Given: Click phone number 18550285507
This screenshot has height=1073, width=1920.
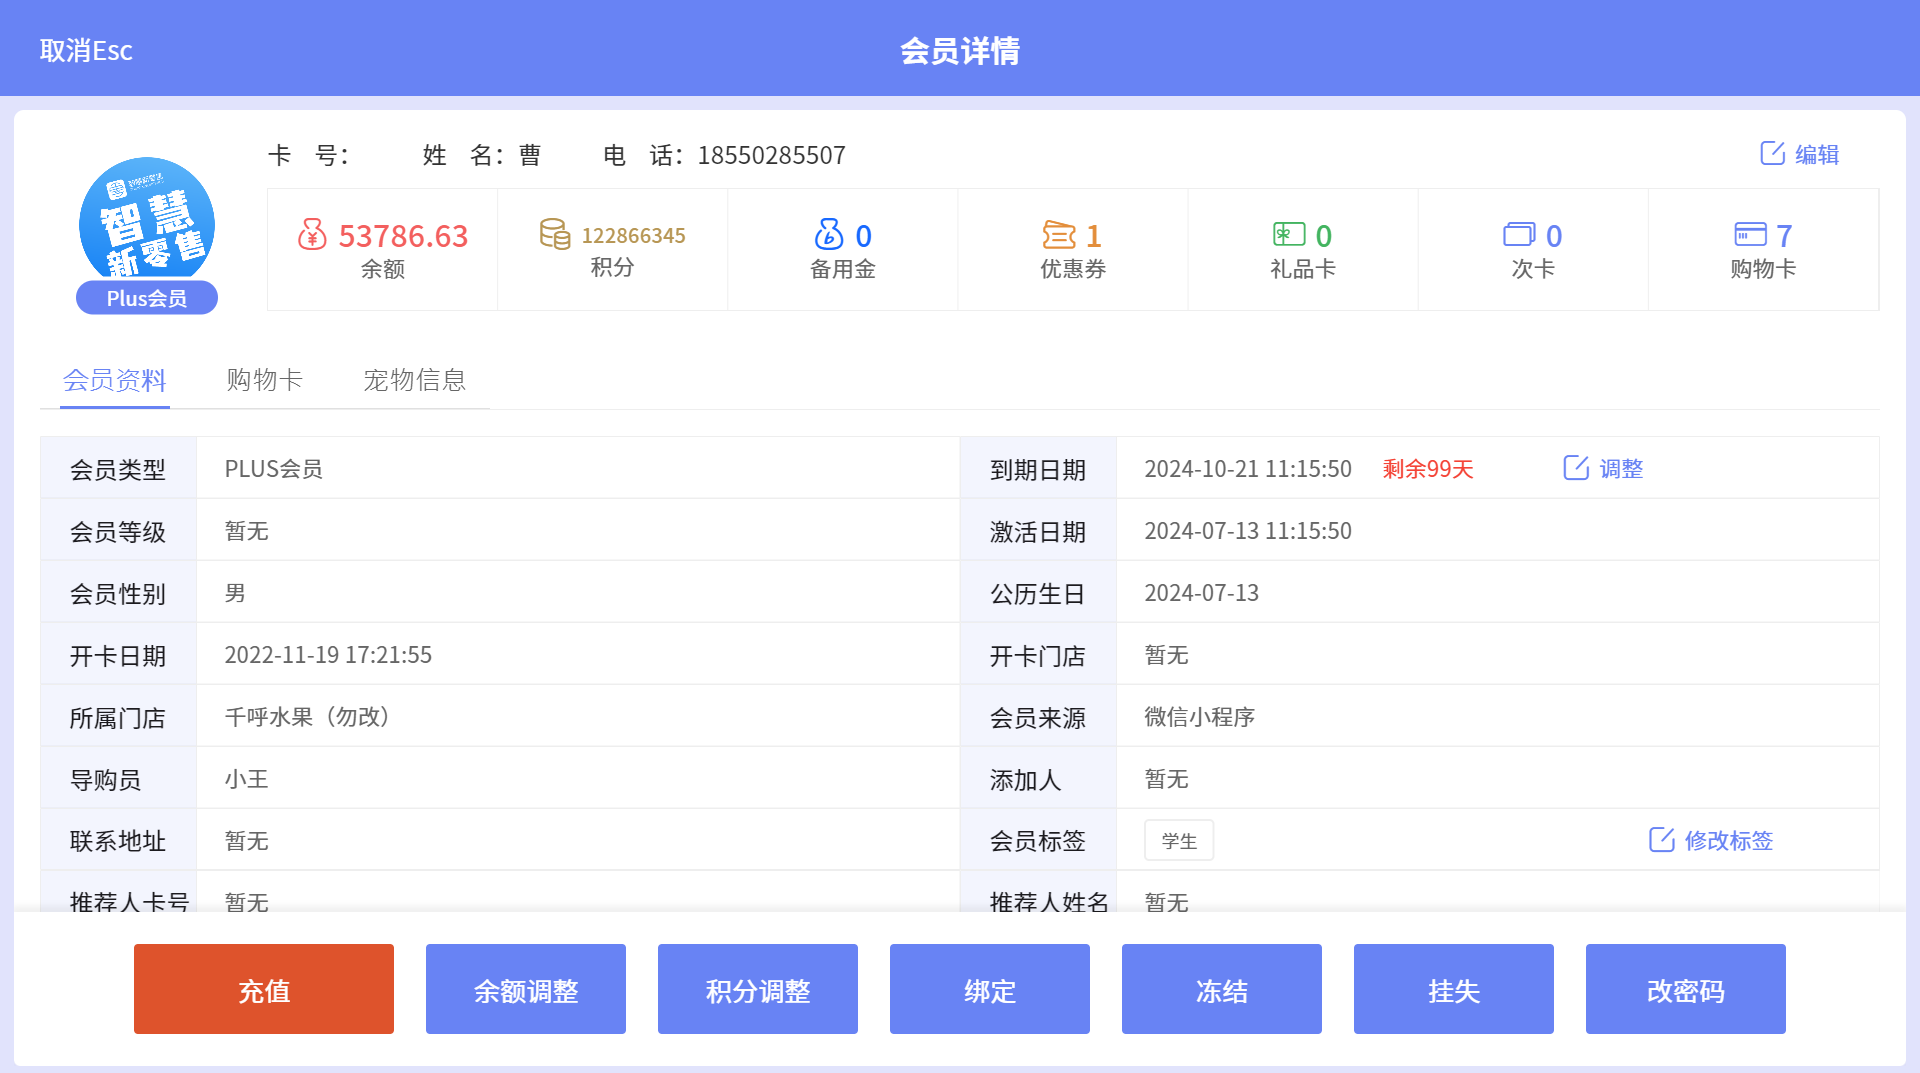Looking at the screenshot, I should coord(771,155).
